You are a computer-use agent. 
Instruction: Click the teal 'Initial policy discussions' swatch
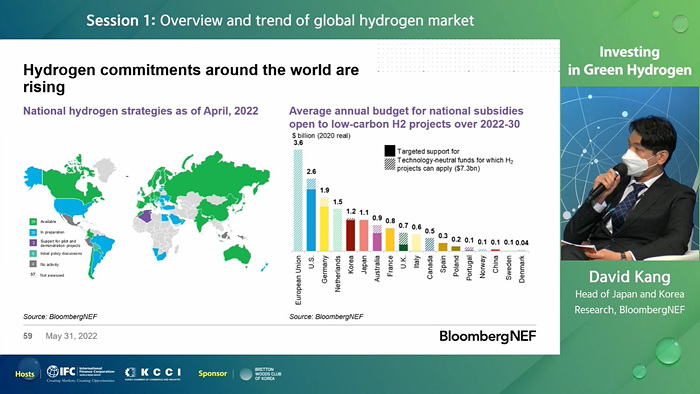pyautogui.click(x=33, y=253)
